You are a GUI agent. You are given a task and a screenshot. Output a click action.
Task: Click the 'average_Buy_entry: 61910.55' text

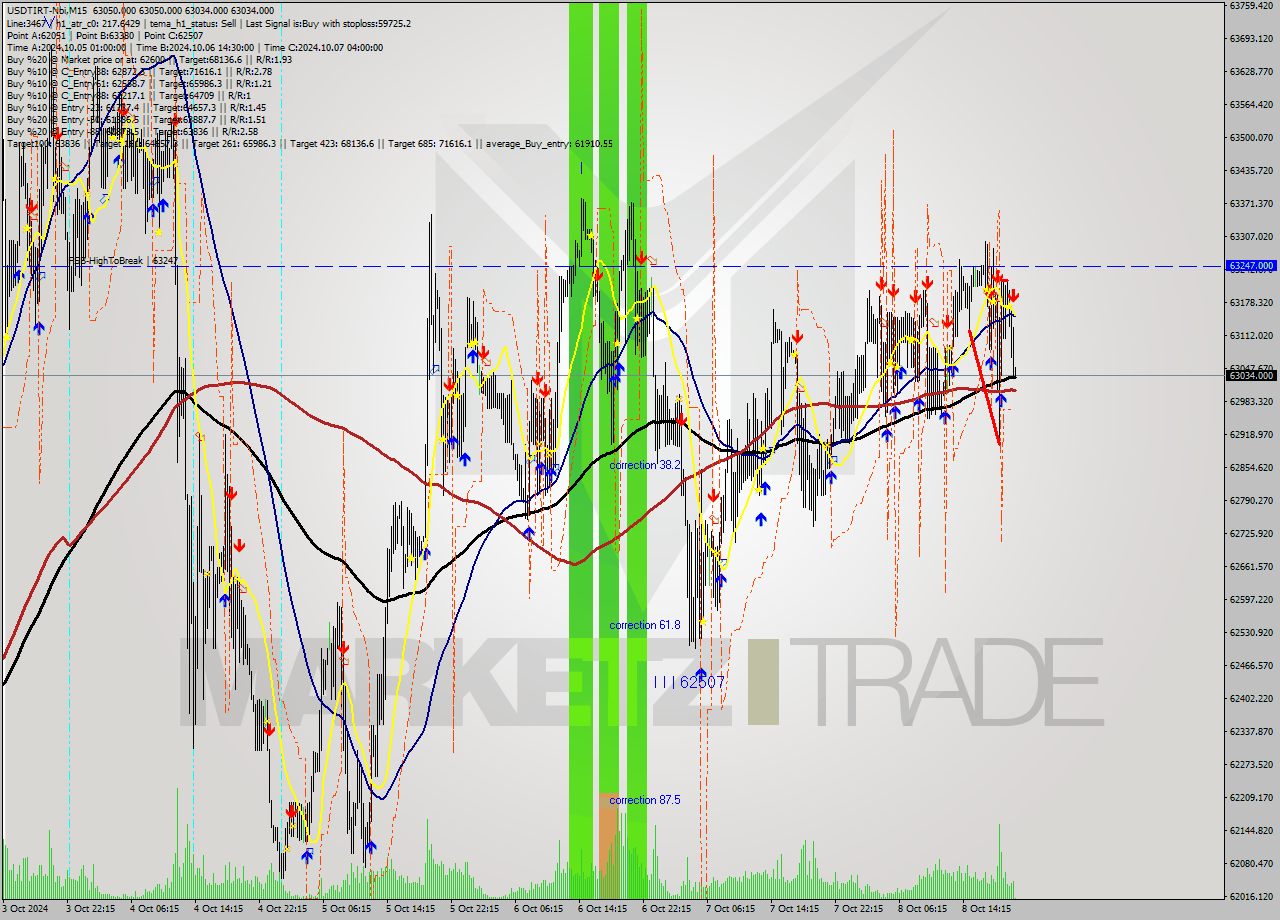click(549, 144)
